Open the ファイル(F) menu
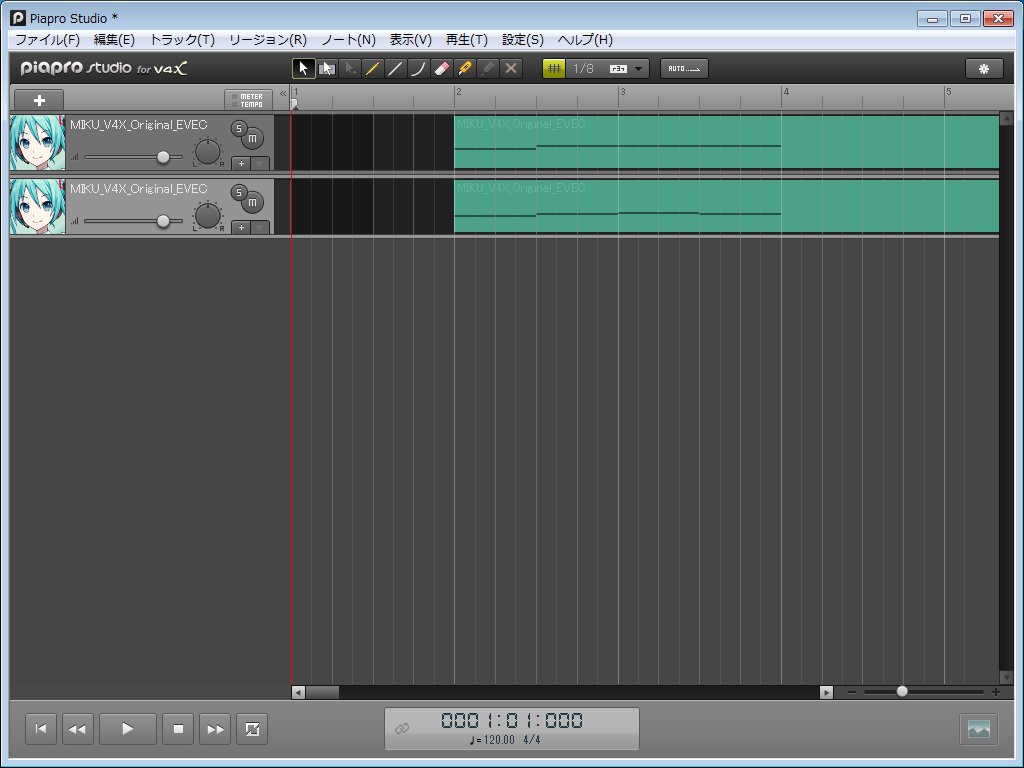Screen dimensions: 1024x768 click(x=47, y=40)
